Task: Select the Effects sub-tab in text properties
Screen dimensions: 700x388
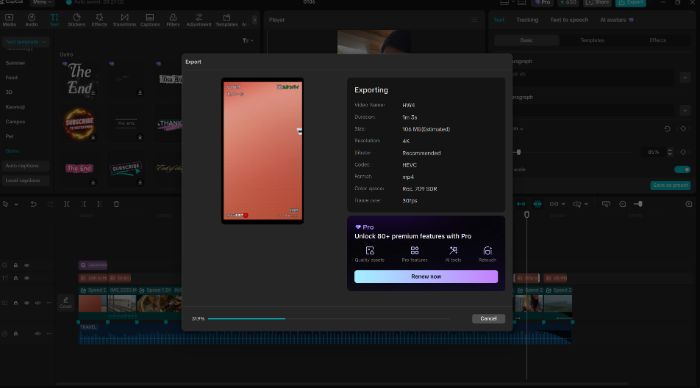Action: point(658,40)
